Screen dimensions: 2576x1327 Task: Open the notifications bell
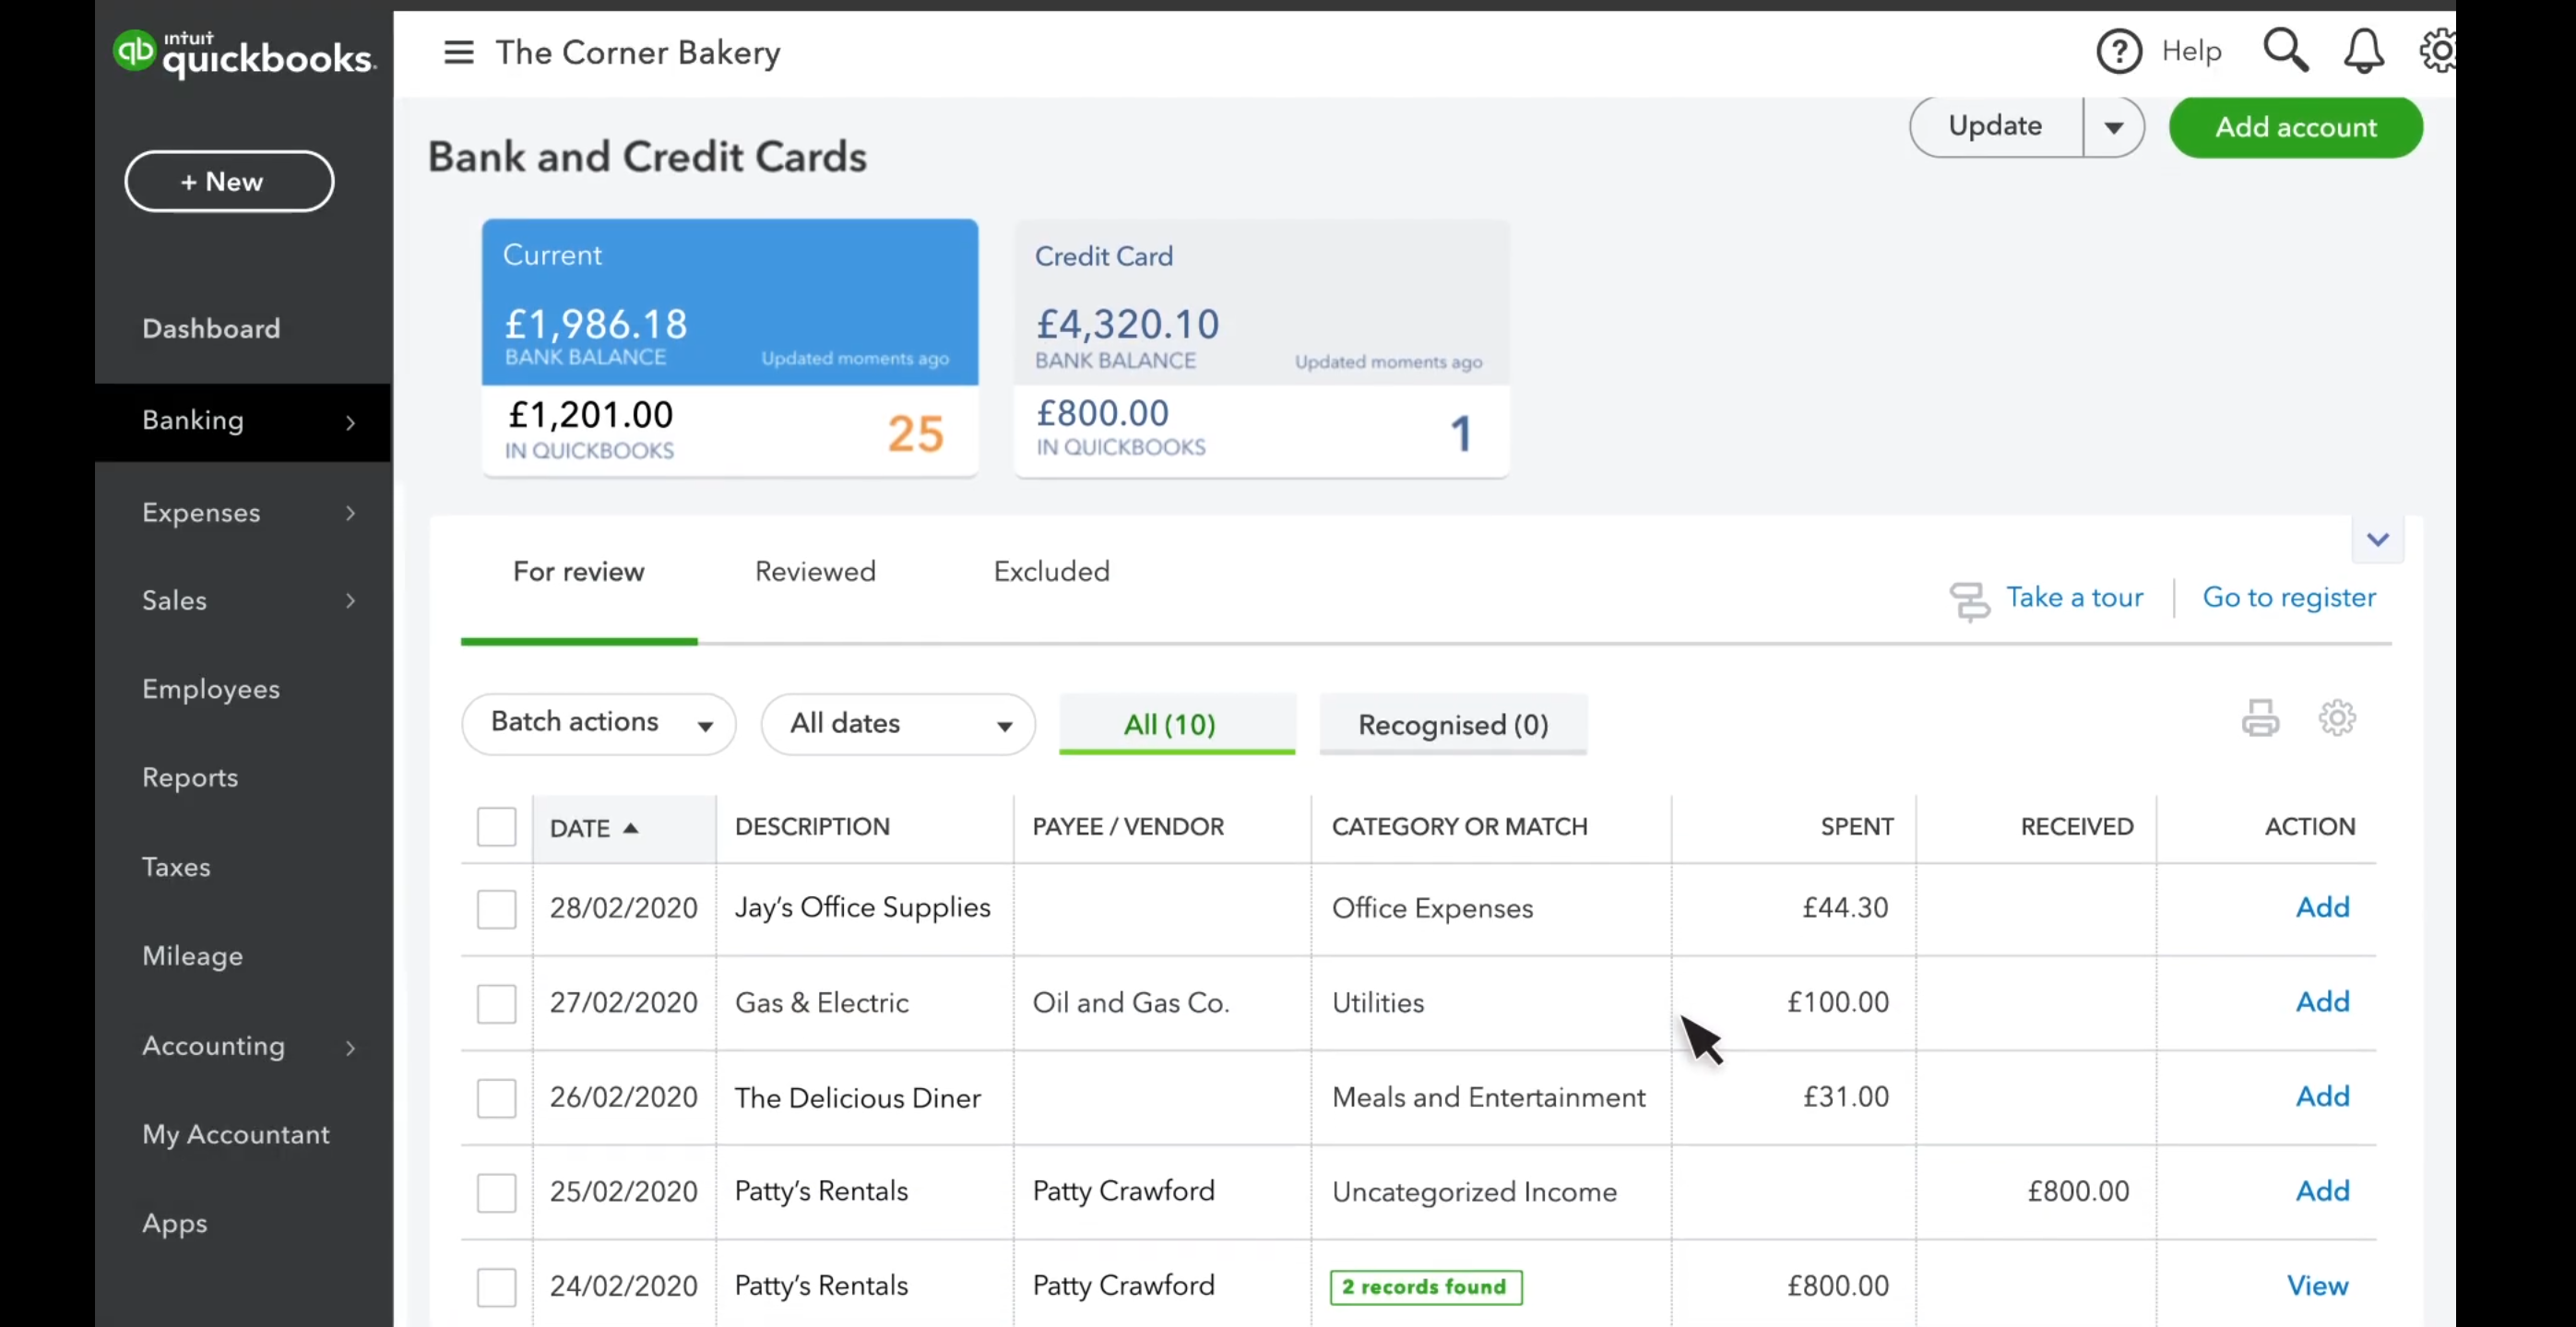point(2364,51)
